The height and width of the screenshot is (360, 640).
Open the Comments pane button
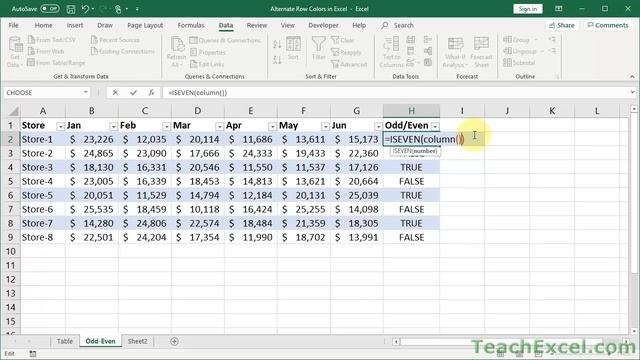click(x=608, y=25)
